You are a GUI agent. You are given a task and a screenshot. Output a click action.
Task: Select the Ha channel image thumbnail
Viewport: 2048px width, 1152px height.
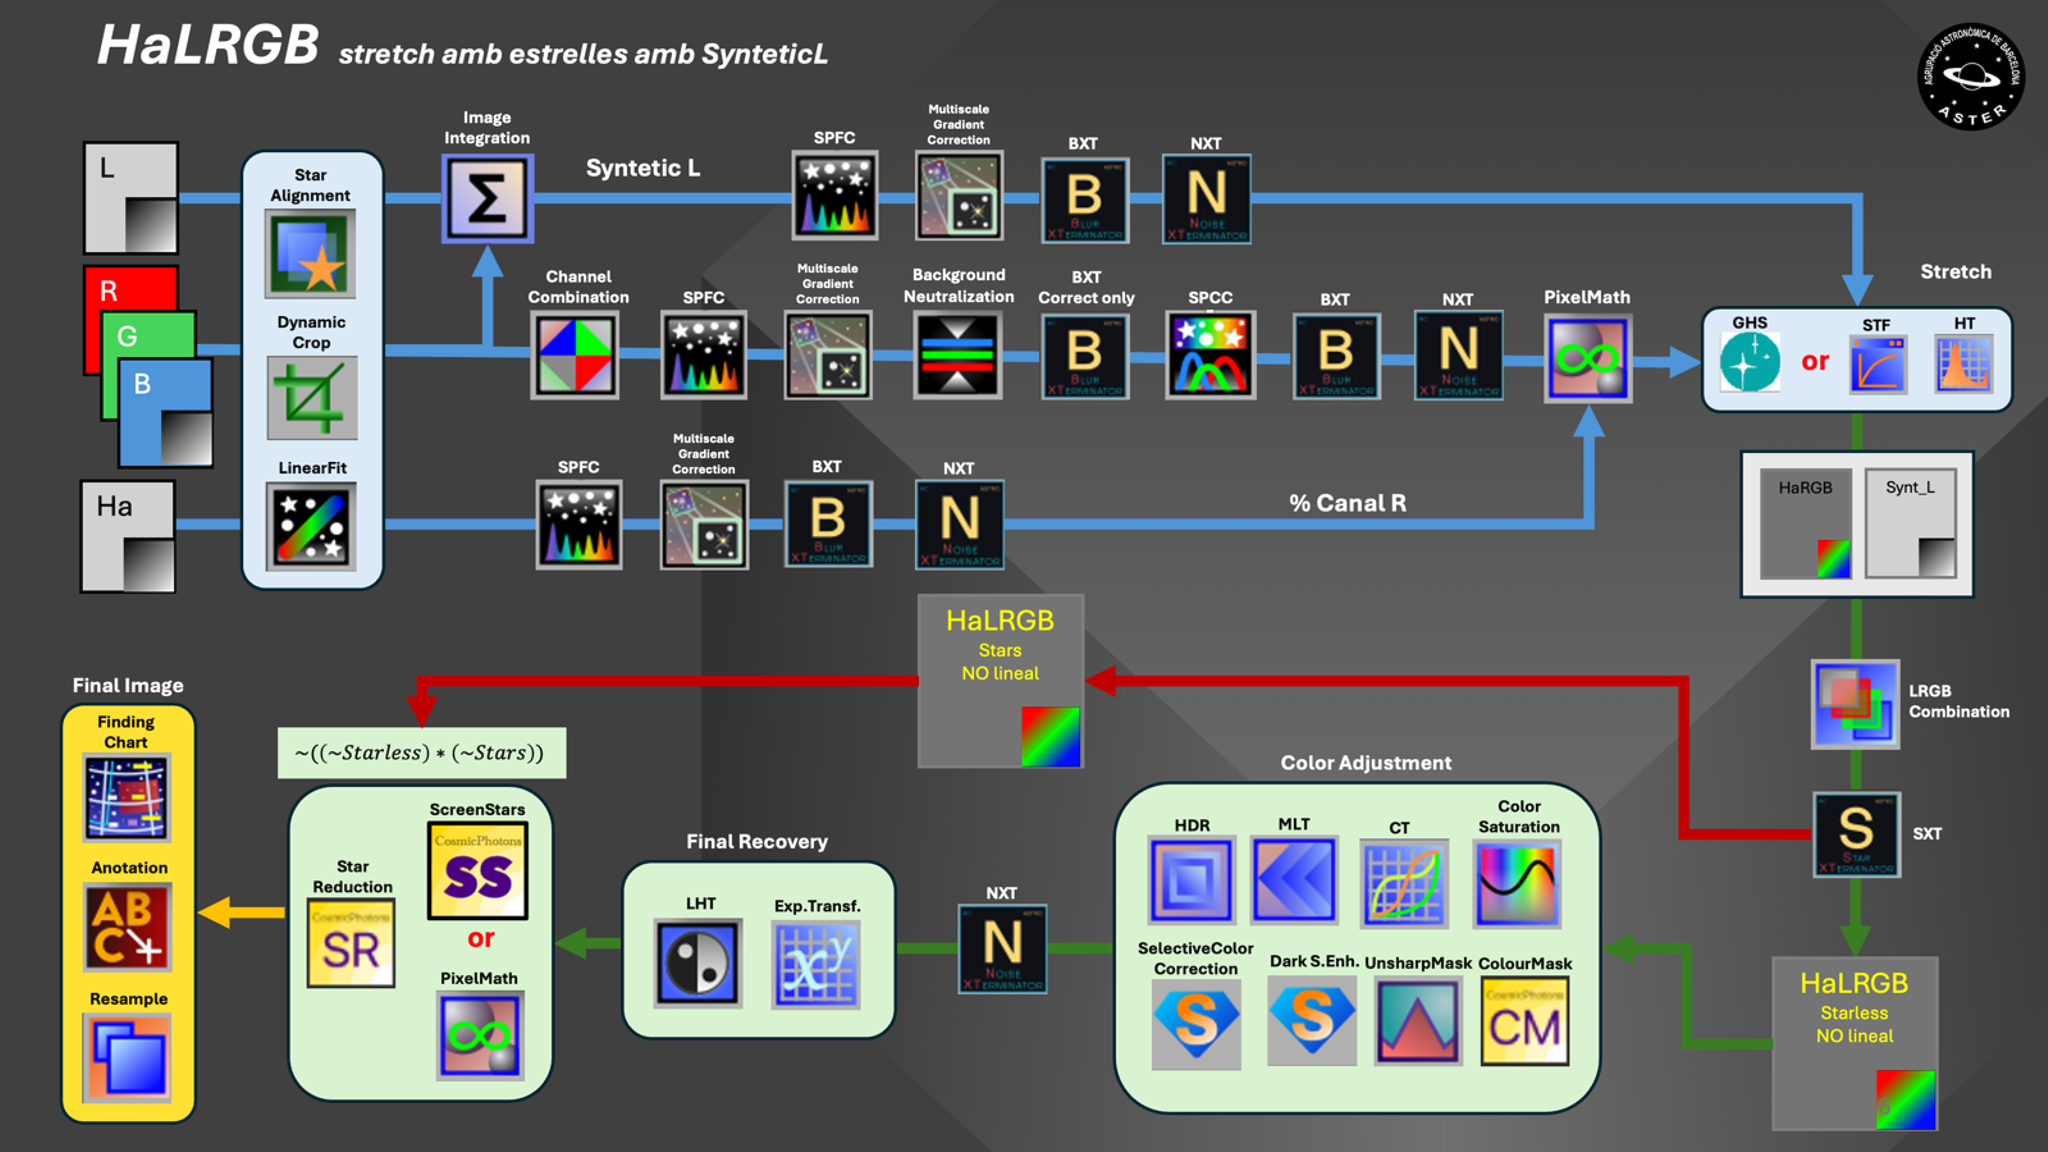tap(128, 537)
